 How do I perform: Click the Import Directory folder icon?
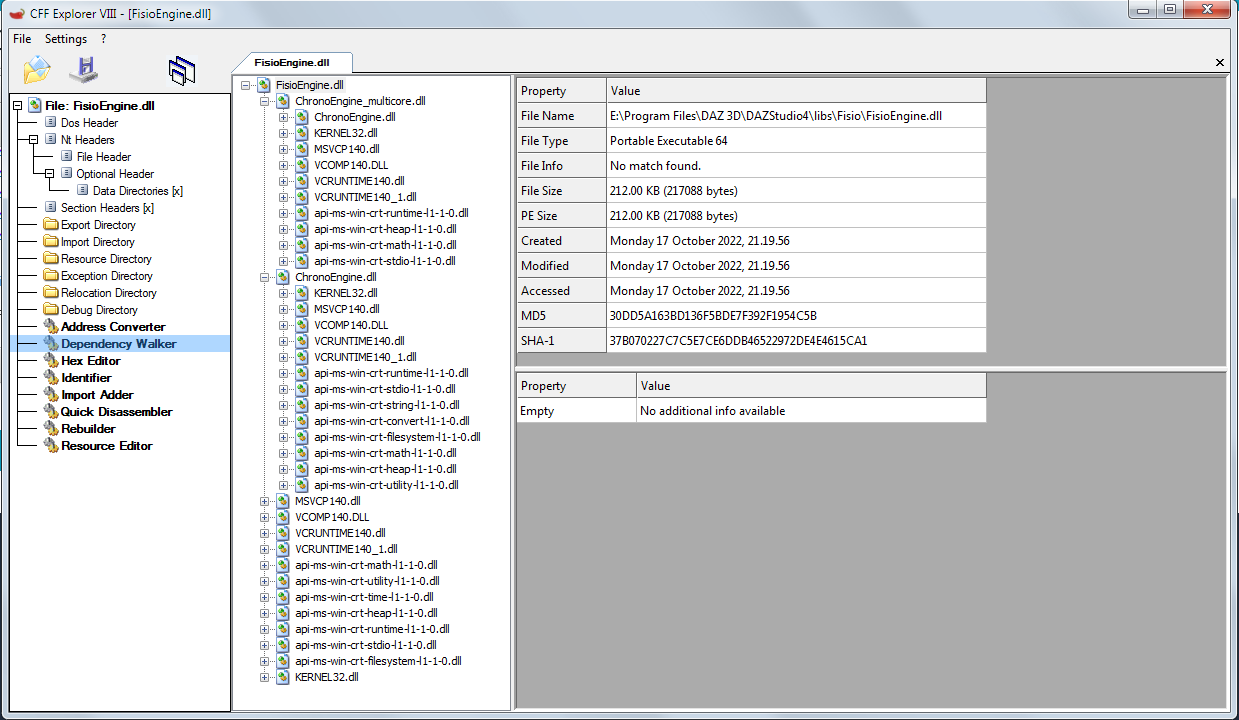click(x=51, y=242)
